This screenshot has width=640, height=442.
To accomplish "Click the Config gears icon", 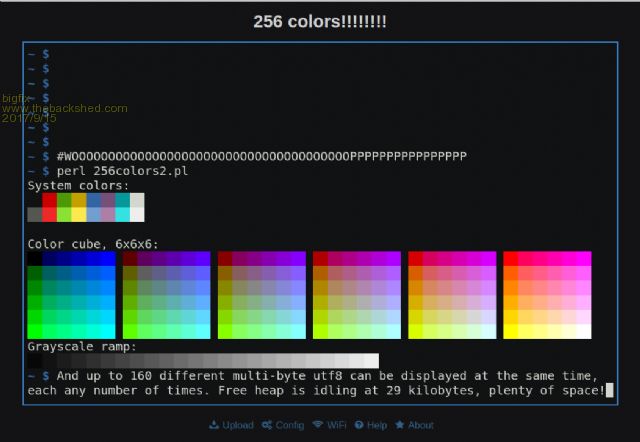I will [267, 425].
